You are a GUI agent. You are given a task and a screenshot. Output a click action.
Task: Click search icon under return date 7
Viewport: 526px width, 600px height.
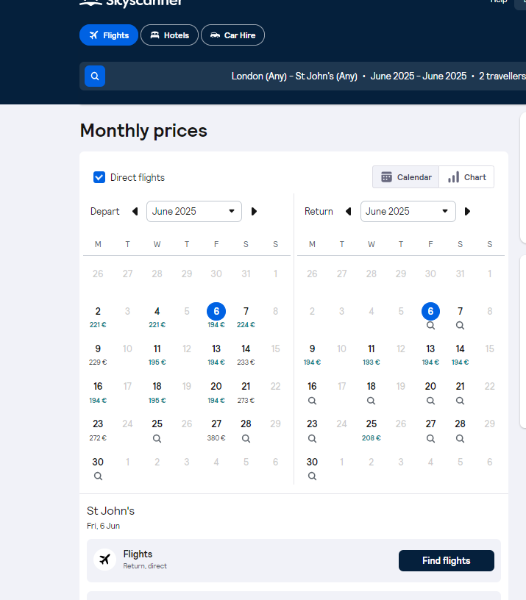(460, 325)
